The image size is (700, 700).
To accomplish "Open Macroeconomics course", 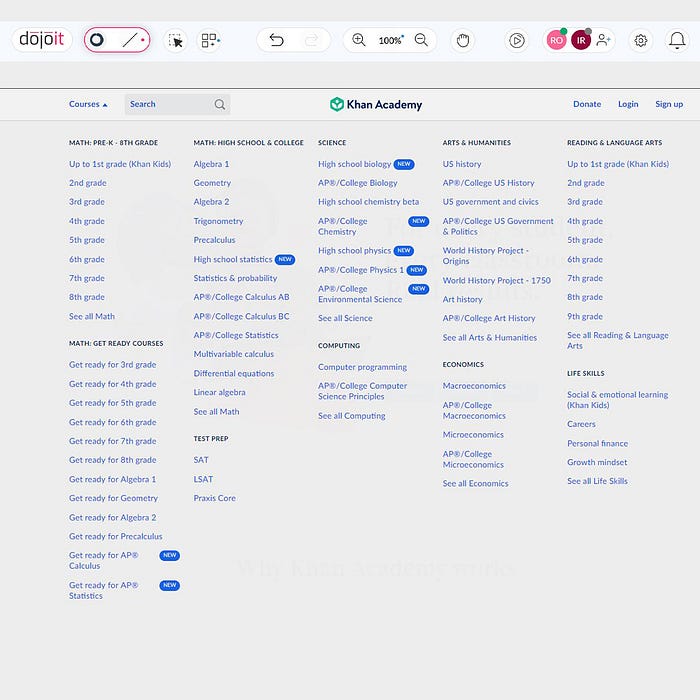I will pos(474,386).
